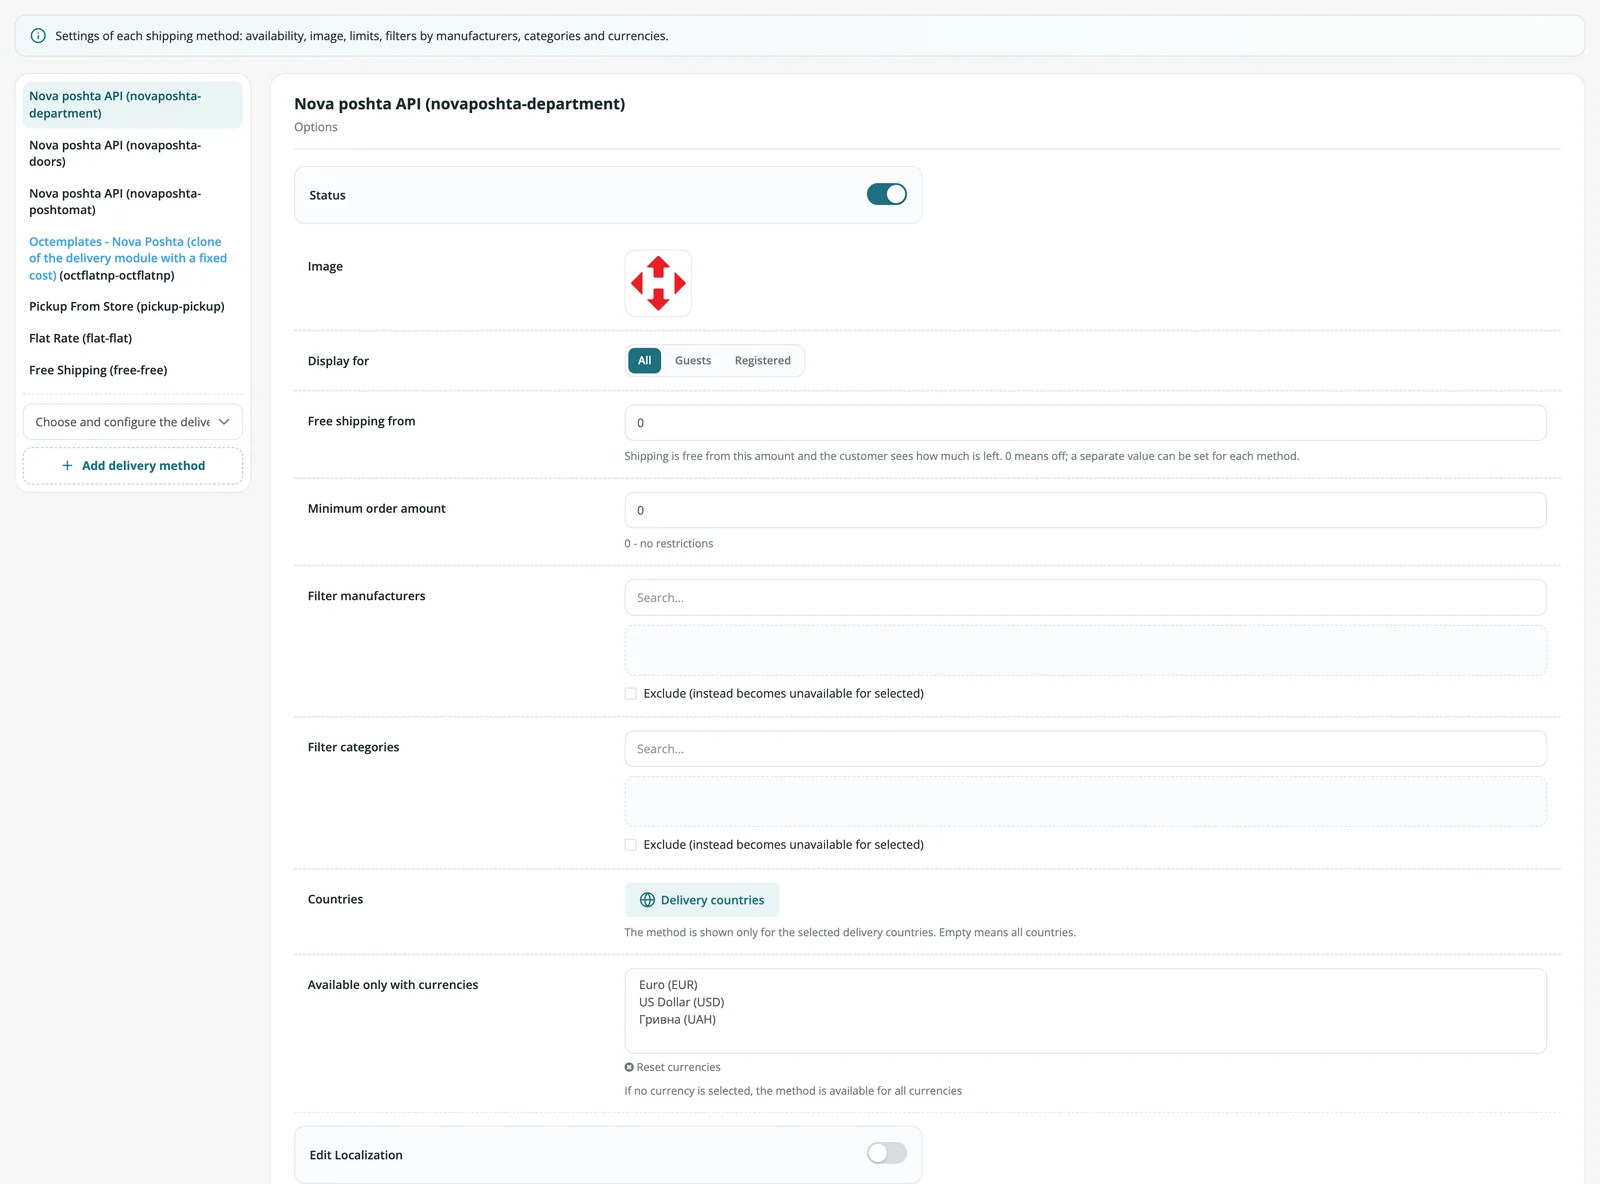
Task: Check Exclude box under Filter categories
Action: 631,844
